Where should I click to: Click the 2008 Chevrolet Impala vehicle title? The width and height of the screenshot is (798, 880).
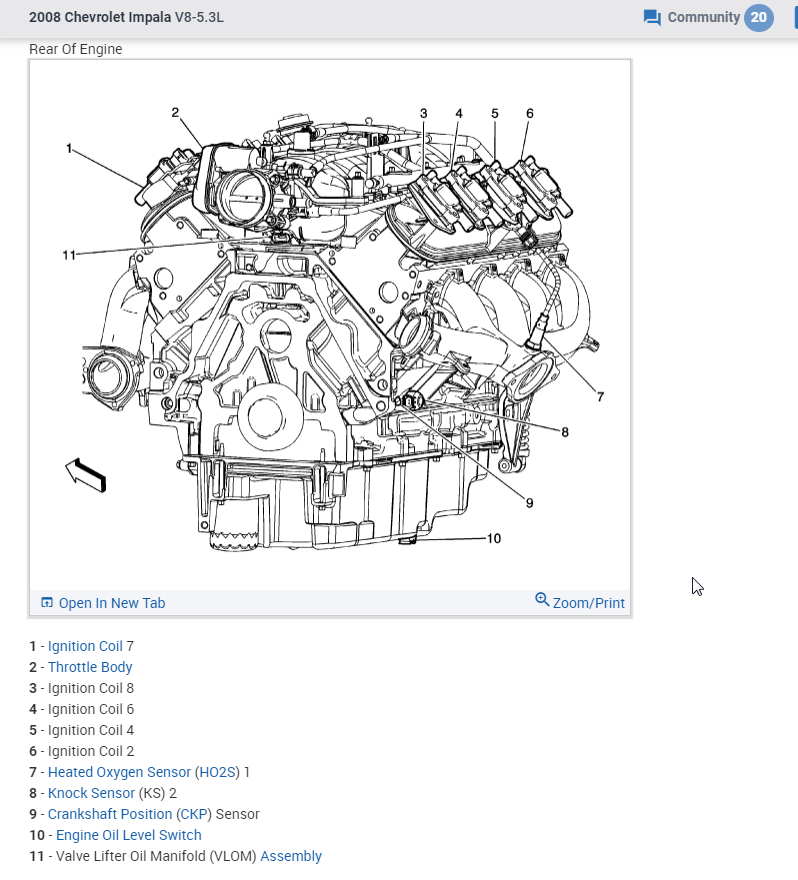click(x=100, y=17)
